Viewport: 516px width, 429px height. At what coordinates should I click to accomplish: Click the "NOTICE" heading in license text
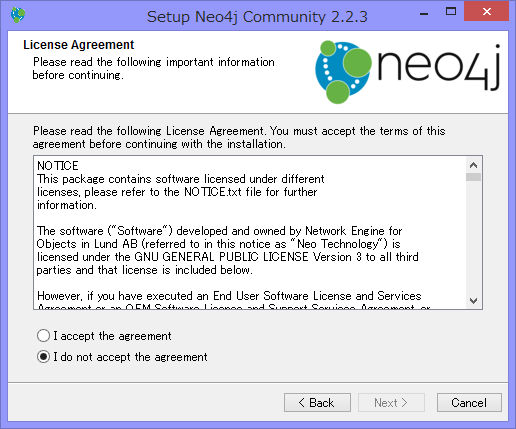click(58, 166)
